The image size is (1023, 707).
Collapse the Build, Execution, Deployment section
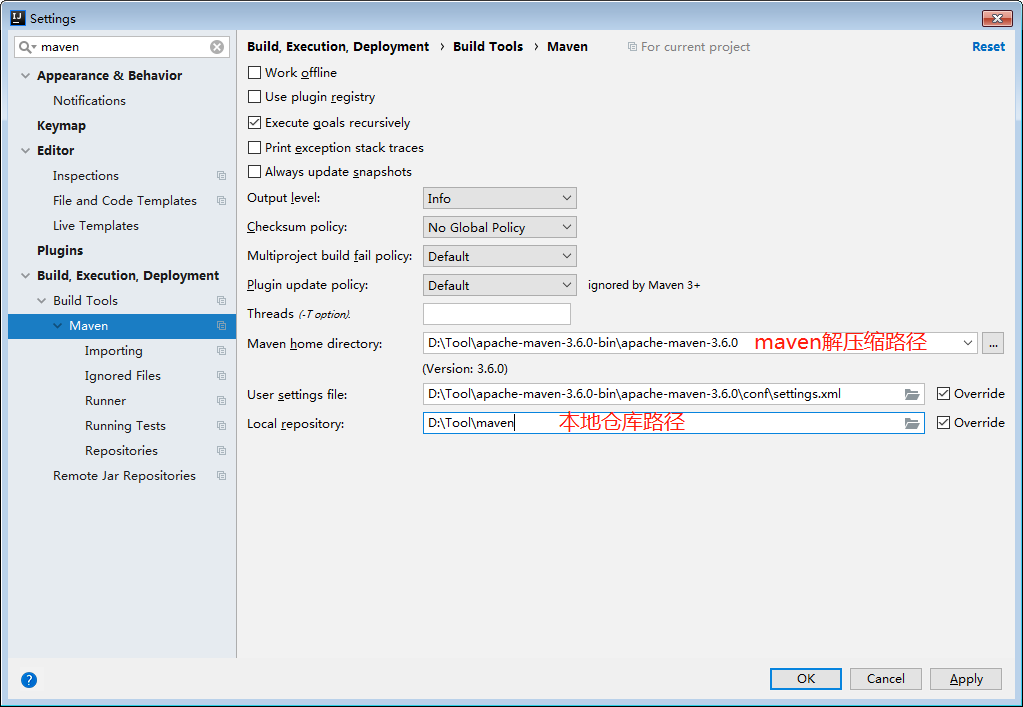pyautogui.click(x=24, y=275)
